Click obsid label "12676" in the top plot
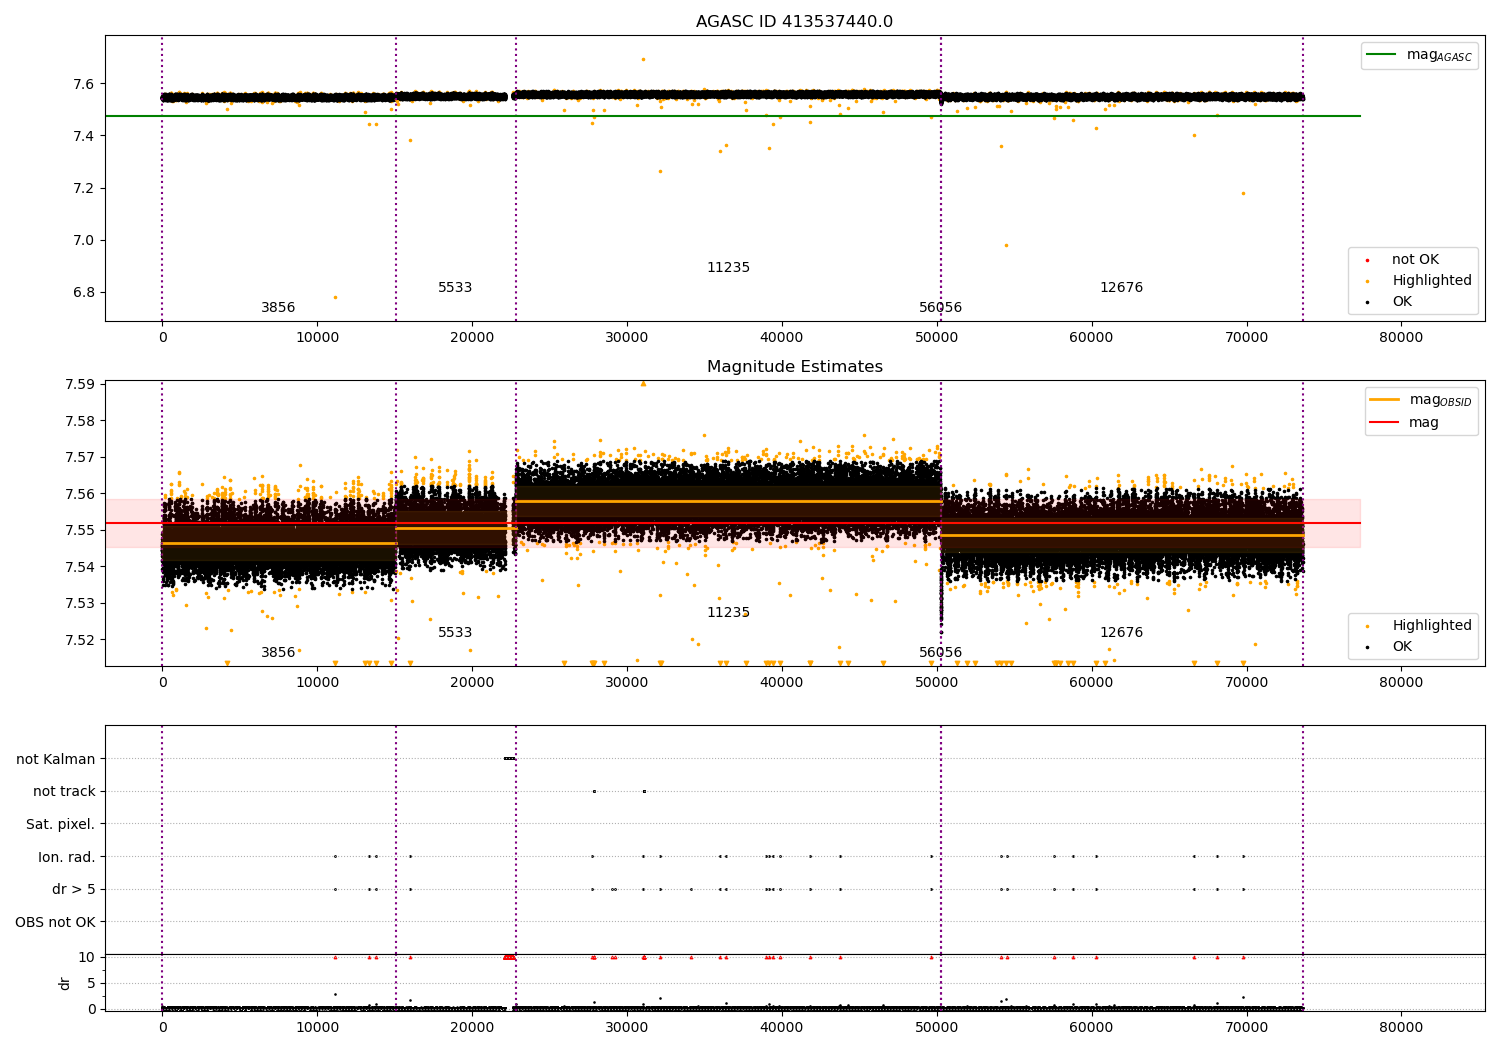 tap(1121, 288)
